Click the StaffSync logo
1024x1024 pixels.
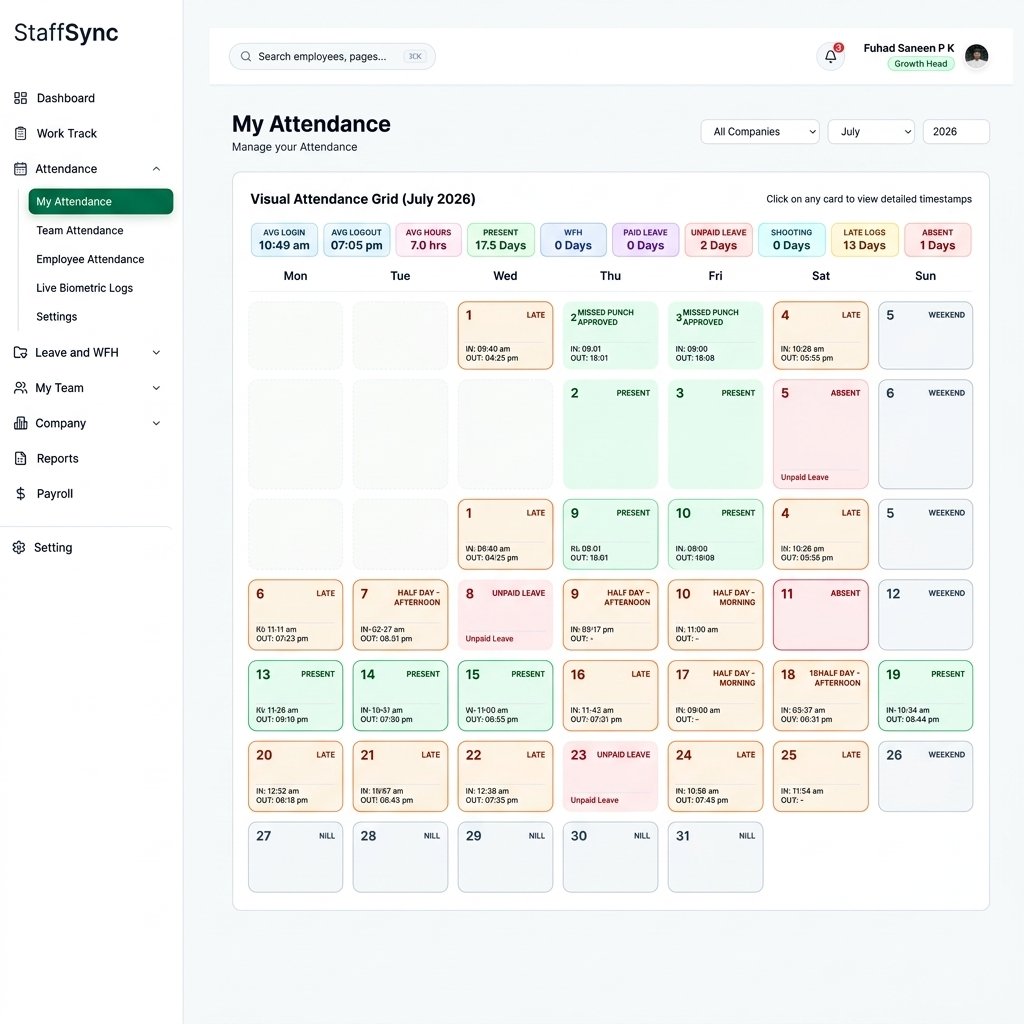66,33
